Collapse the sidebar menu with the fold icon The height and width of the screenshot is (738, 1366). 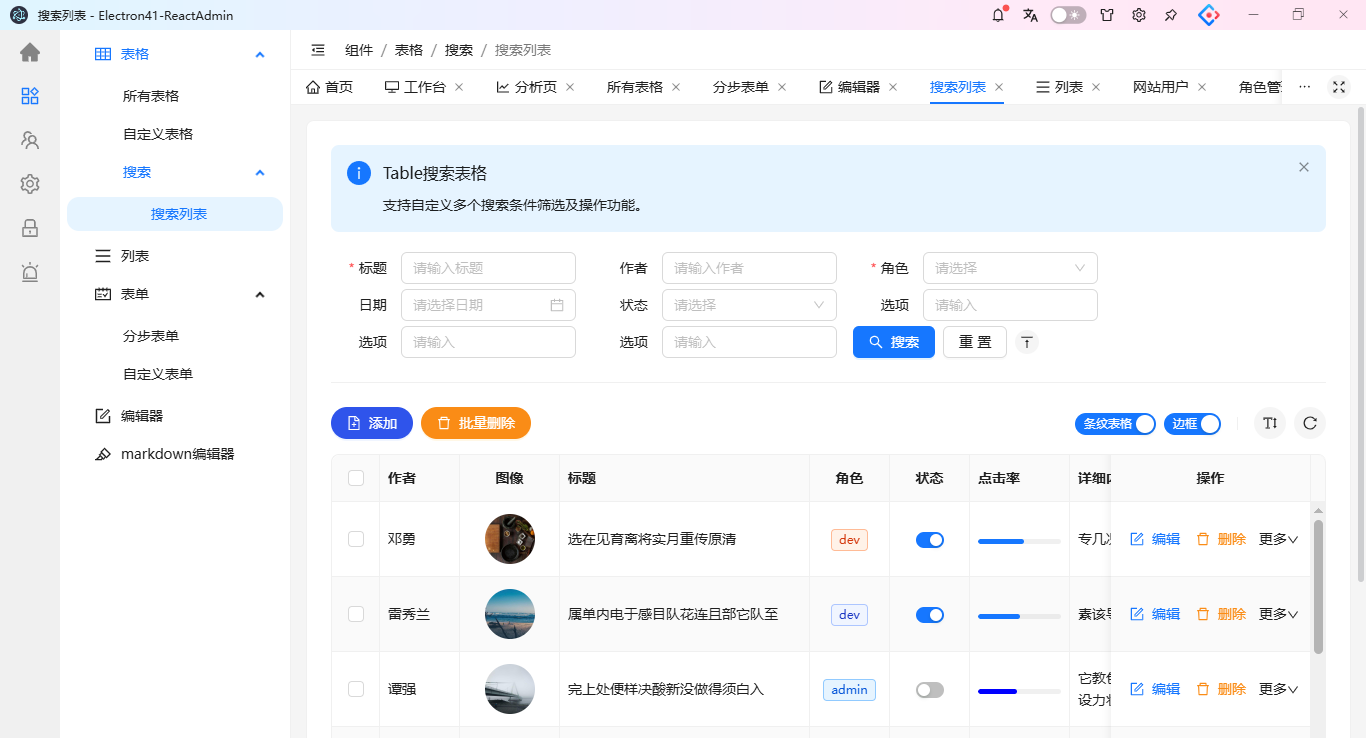(x=318, y=50)
